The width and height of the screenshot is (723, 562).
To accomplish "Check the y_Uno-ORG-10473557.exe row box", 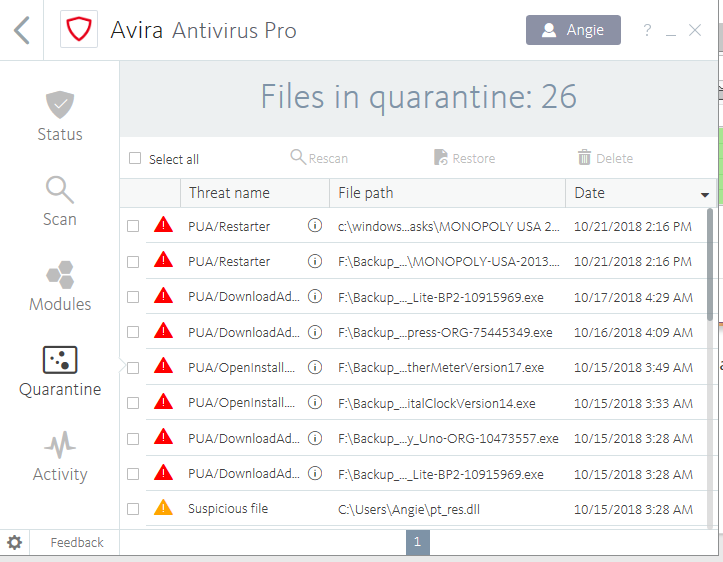I will tap(133, 438).
